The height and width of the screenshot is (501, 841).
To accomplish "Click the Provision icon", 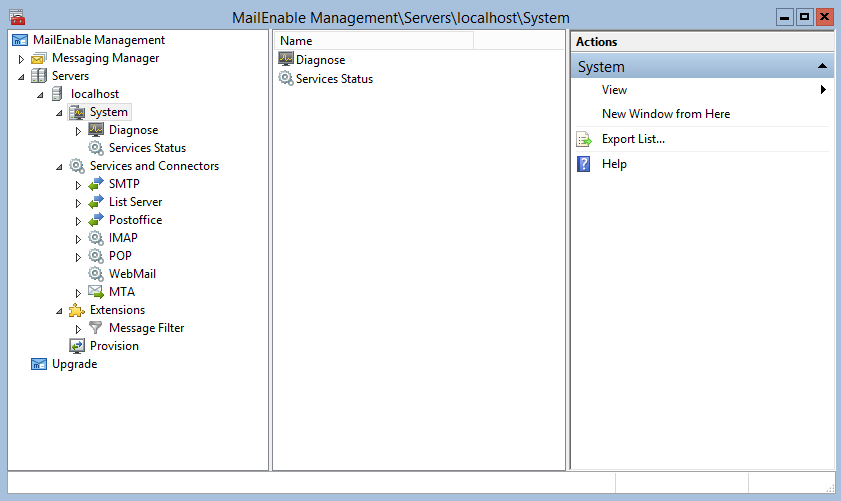I will (x=77, y=346).
